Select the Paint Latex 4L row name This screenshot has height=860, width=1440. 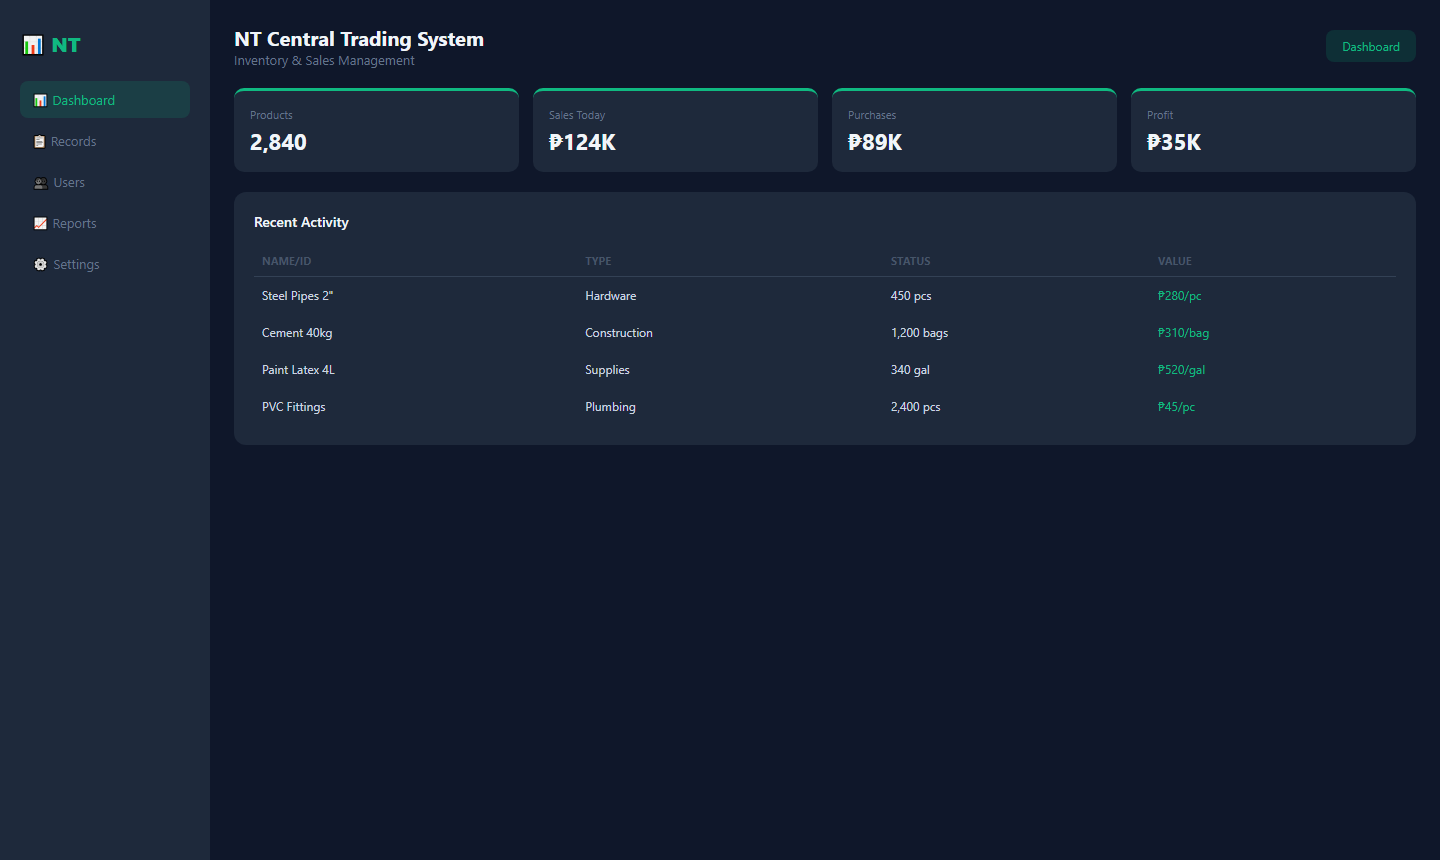298,370
